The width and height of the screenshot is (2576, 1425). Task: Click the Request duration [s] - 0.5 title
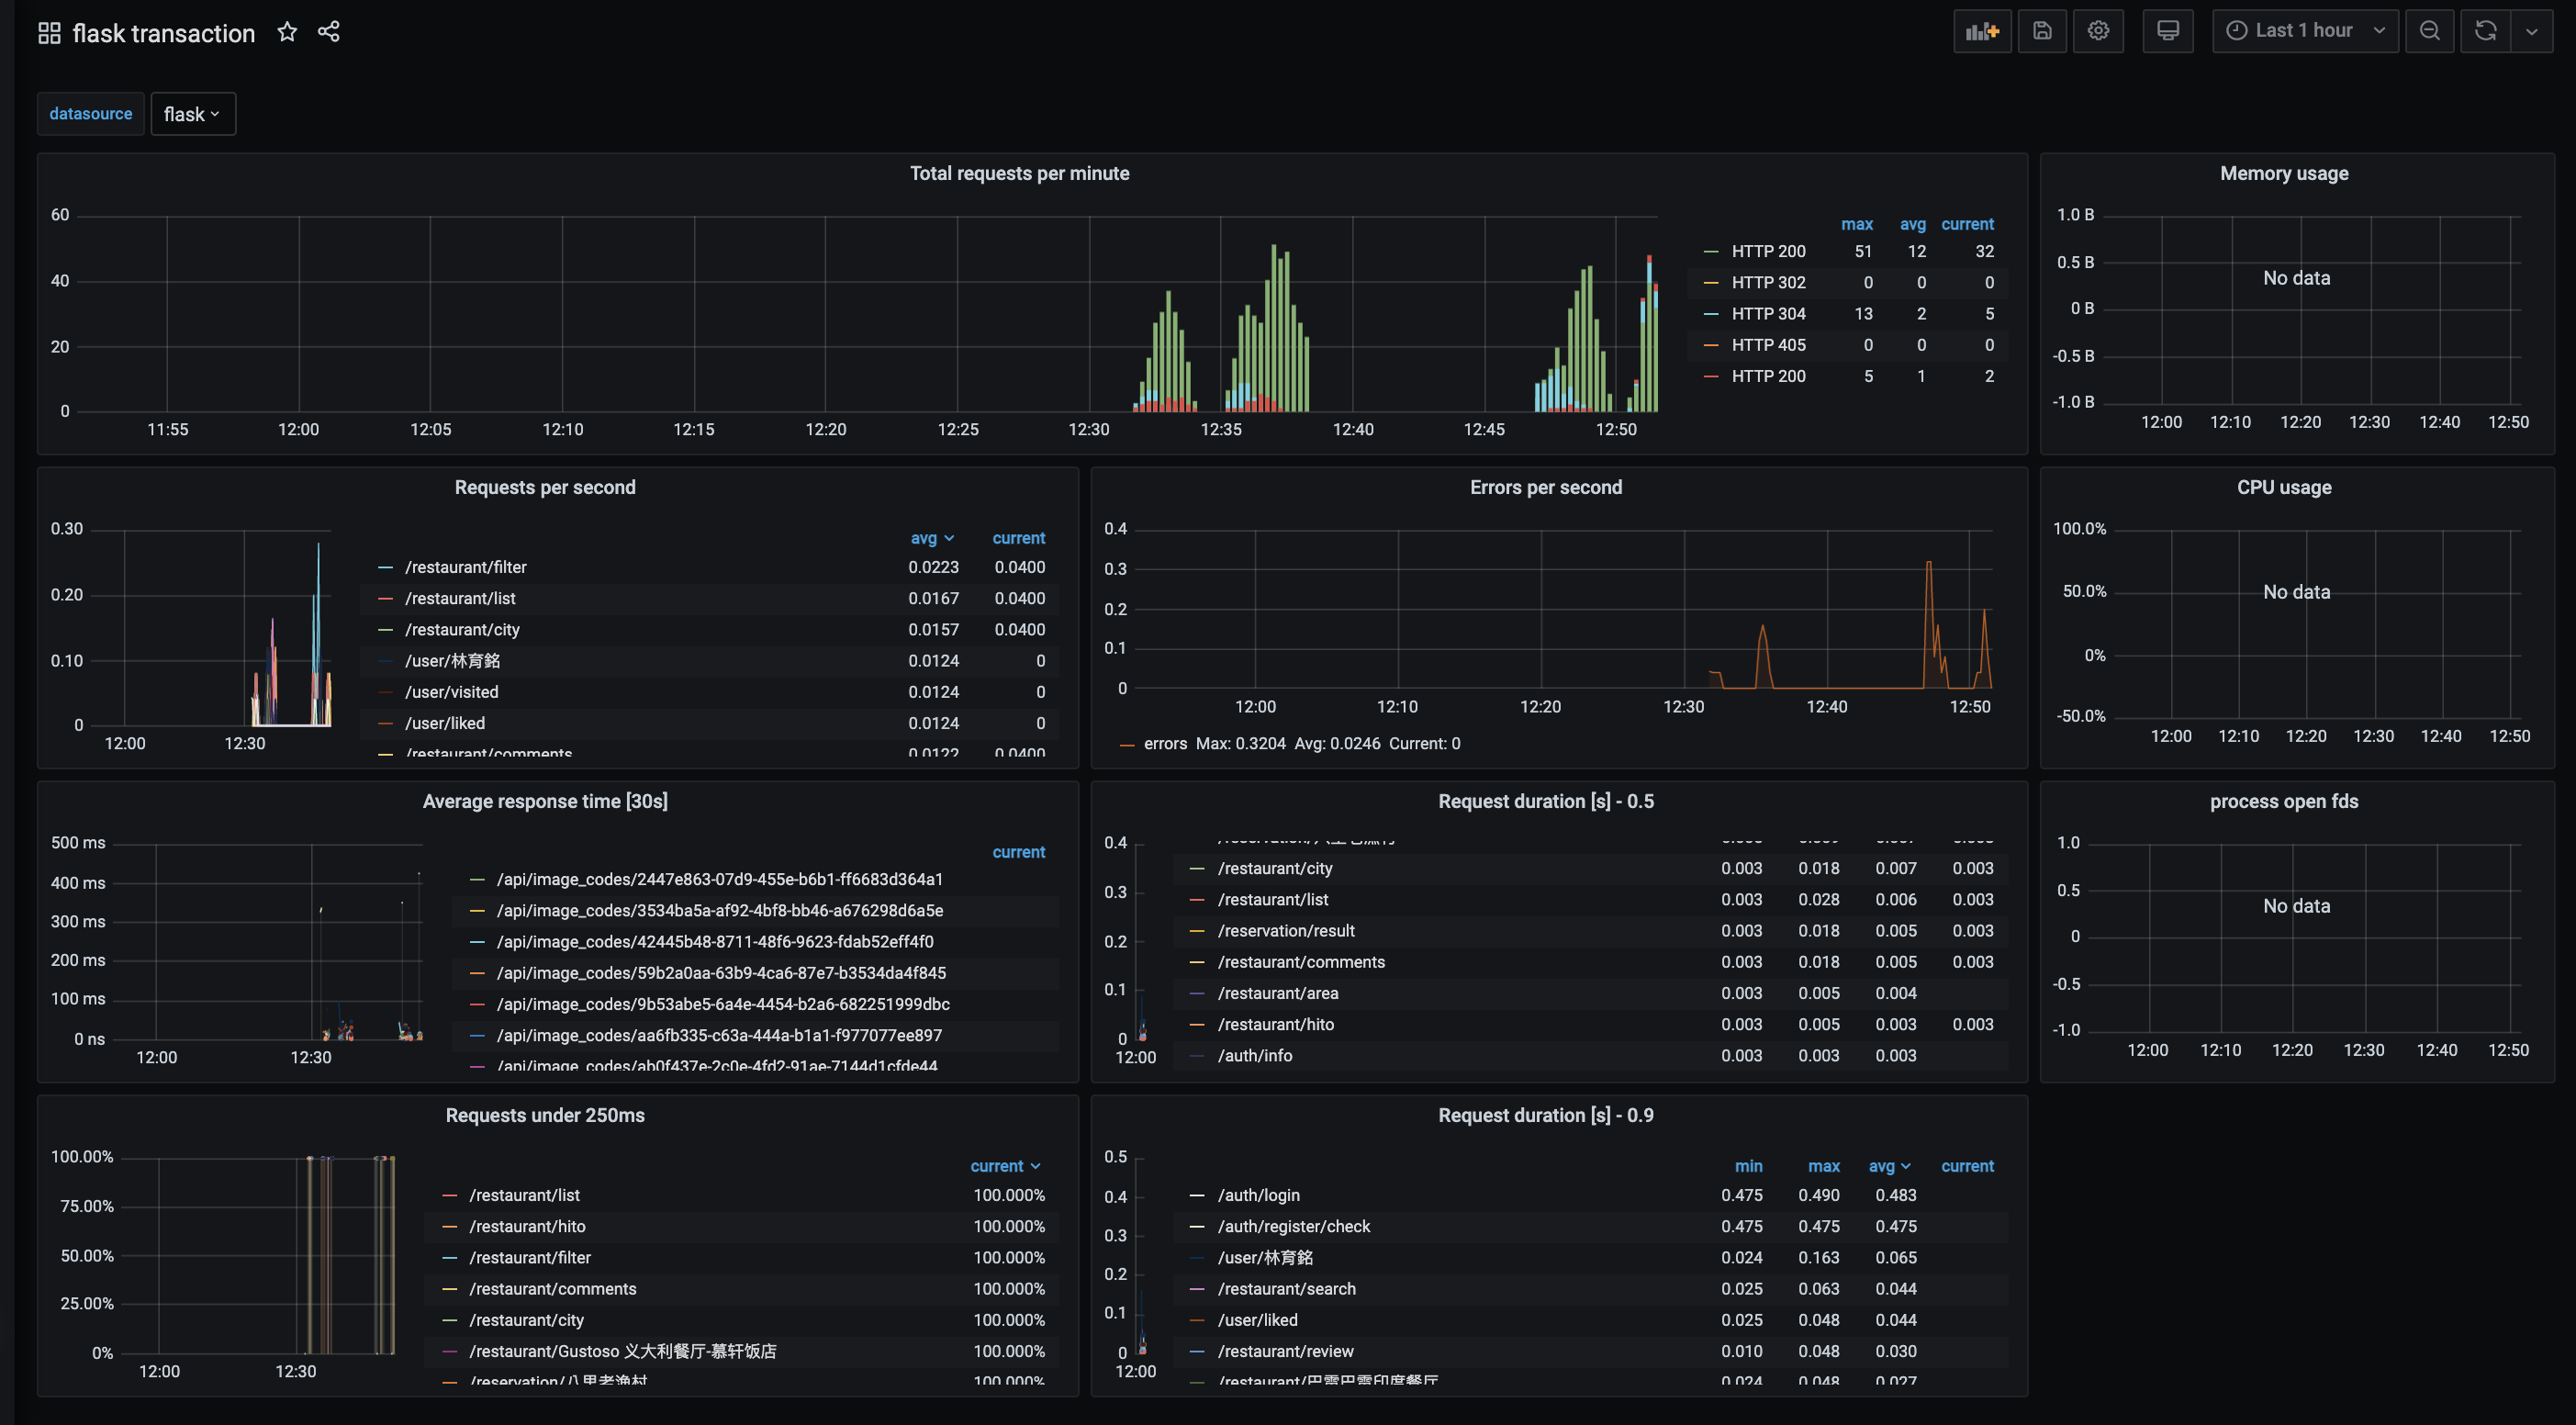click(x=1545, y=801)
